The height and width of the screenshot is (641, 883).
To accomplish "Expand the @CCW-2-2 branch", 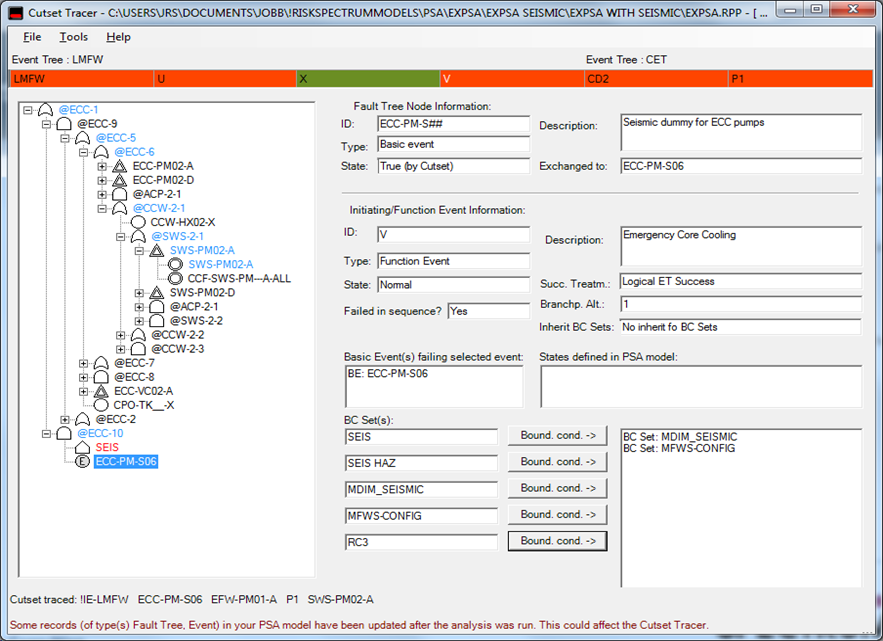I will (x=121, y=335).
